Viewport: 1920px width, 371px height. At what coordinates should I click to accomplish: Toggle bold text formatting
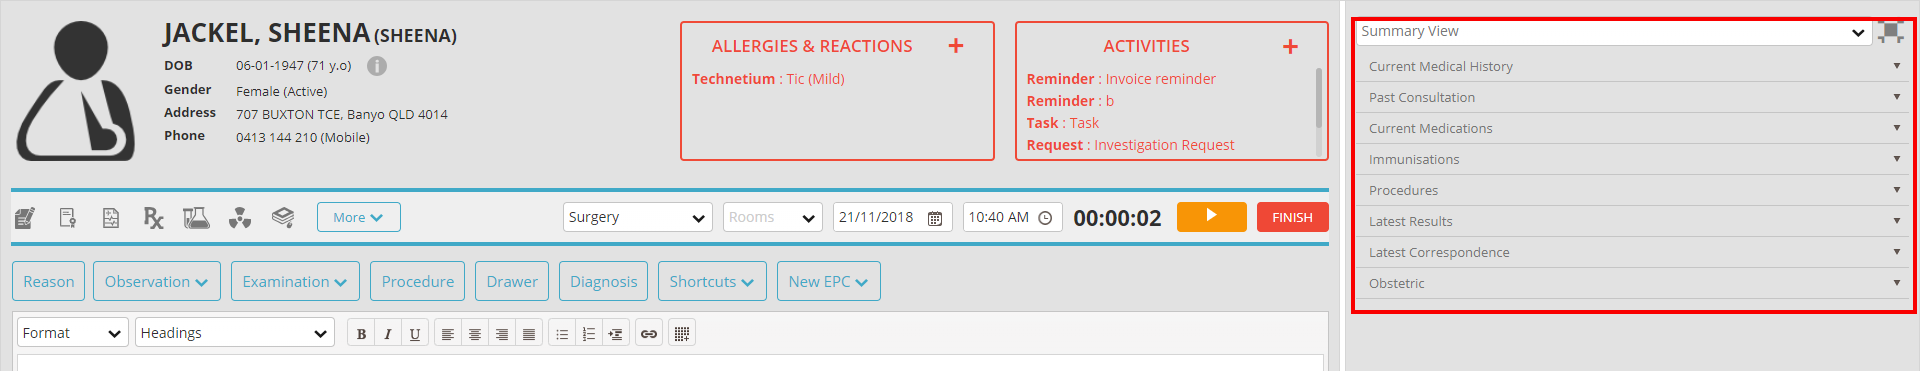[361, 334]
